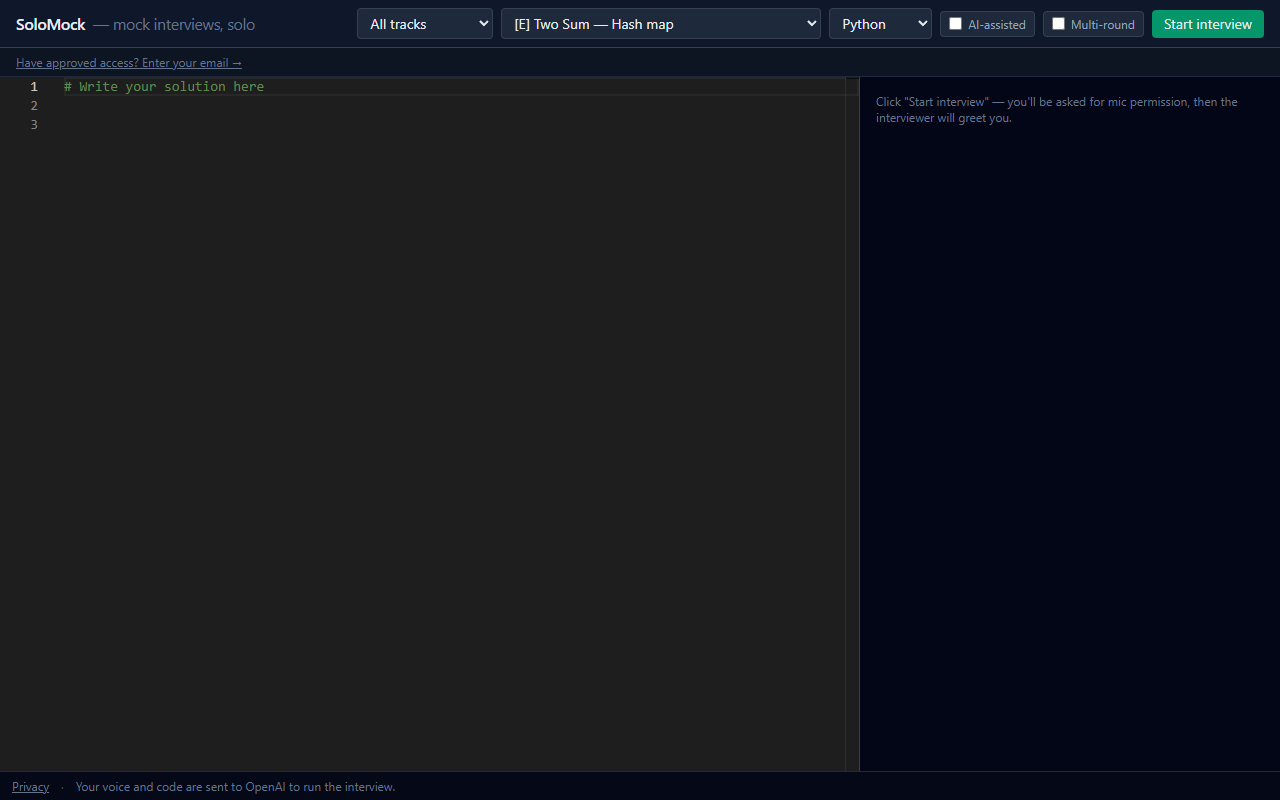Screen dimensions: 1280x800
Task: Enable the AI-assisted checkbox
Action: click(956, 24)
